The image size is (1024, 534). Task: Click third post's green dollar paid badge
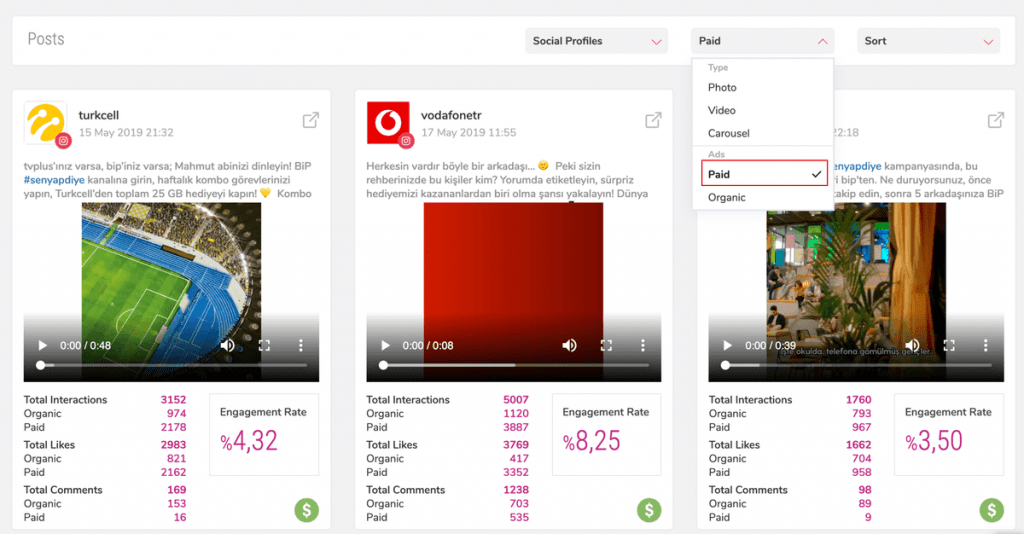(991, 510)
